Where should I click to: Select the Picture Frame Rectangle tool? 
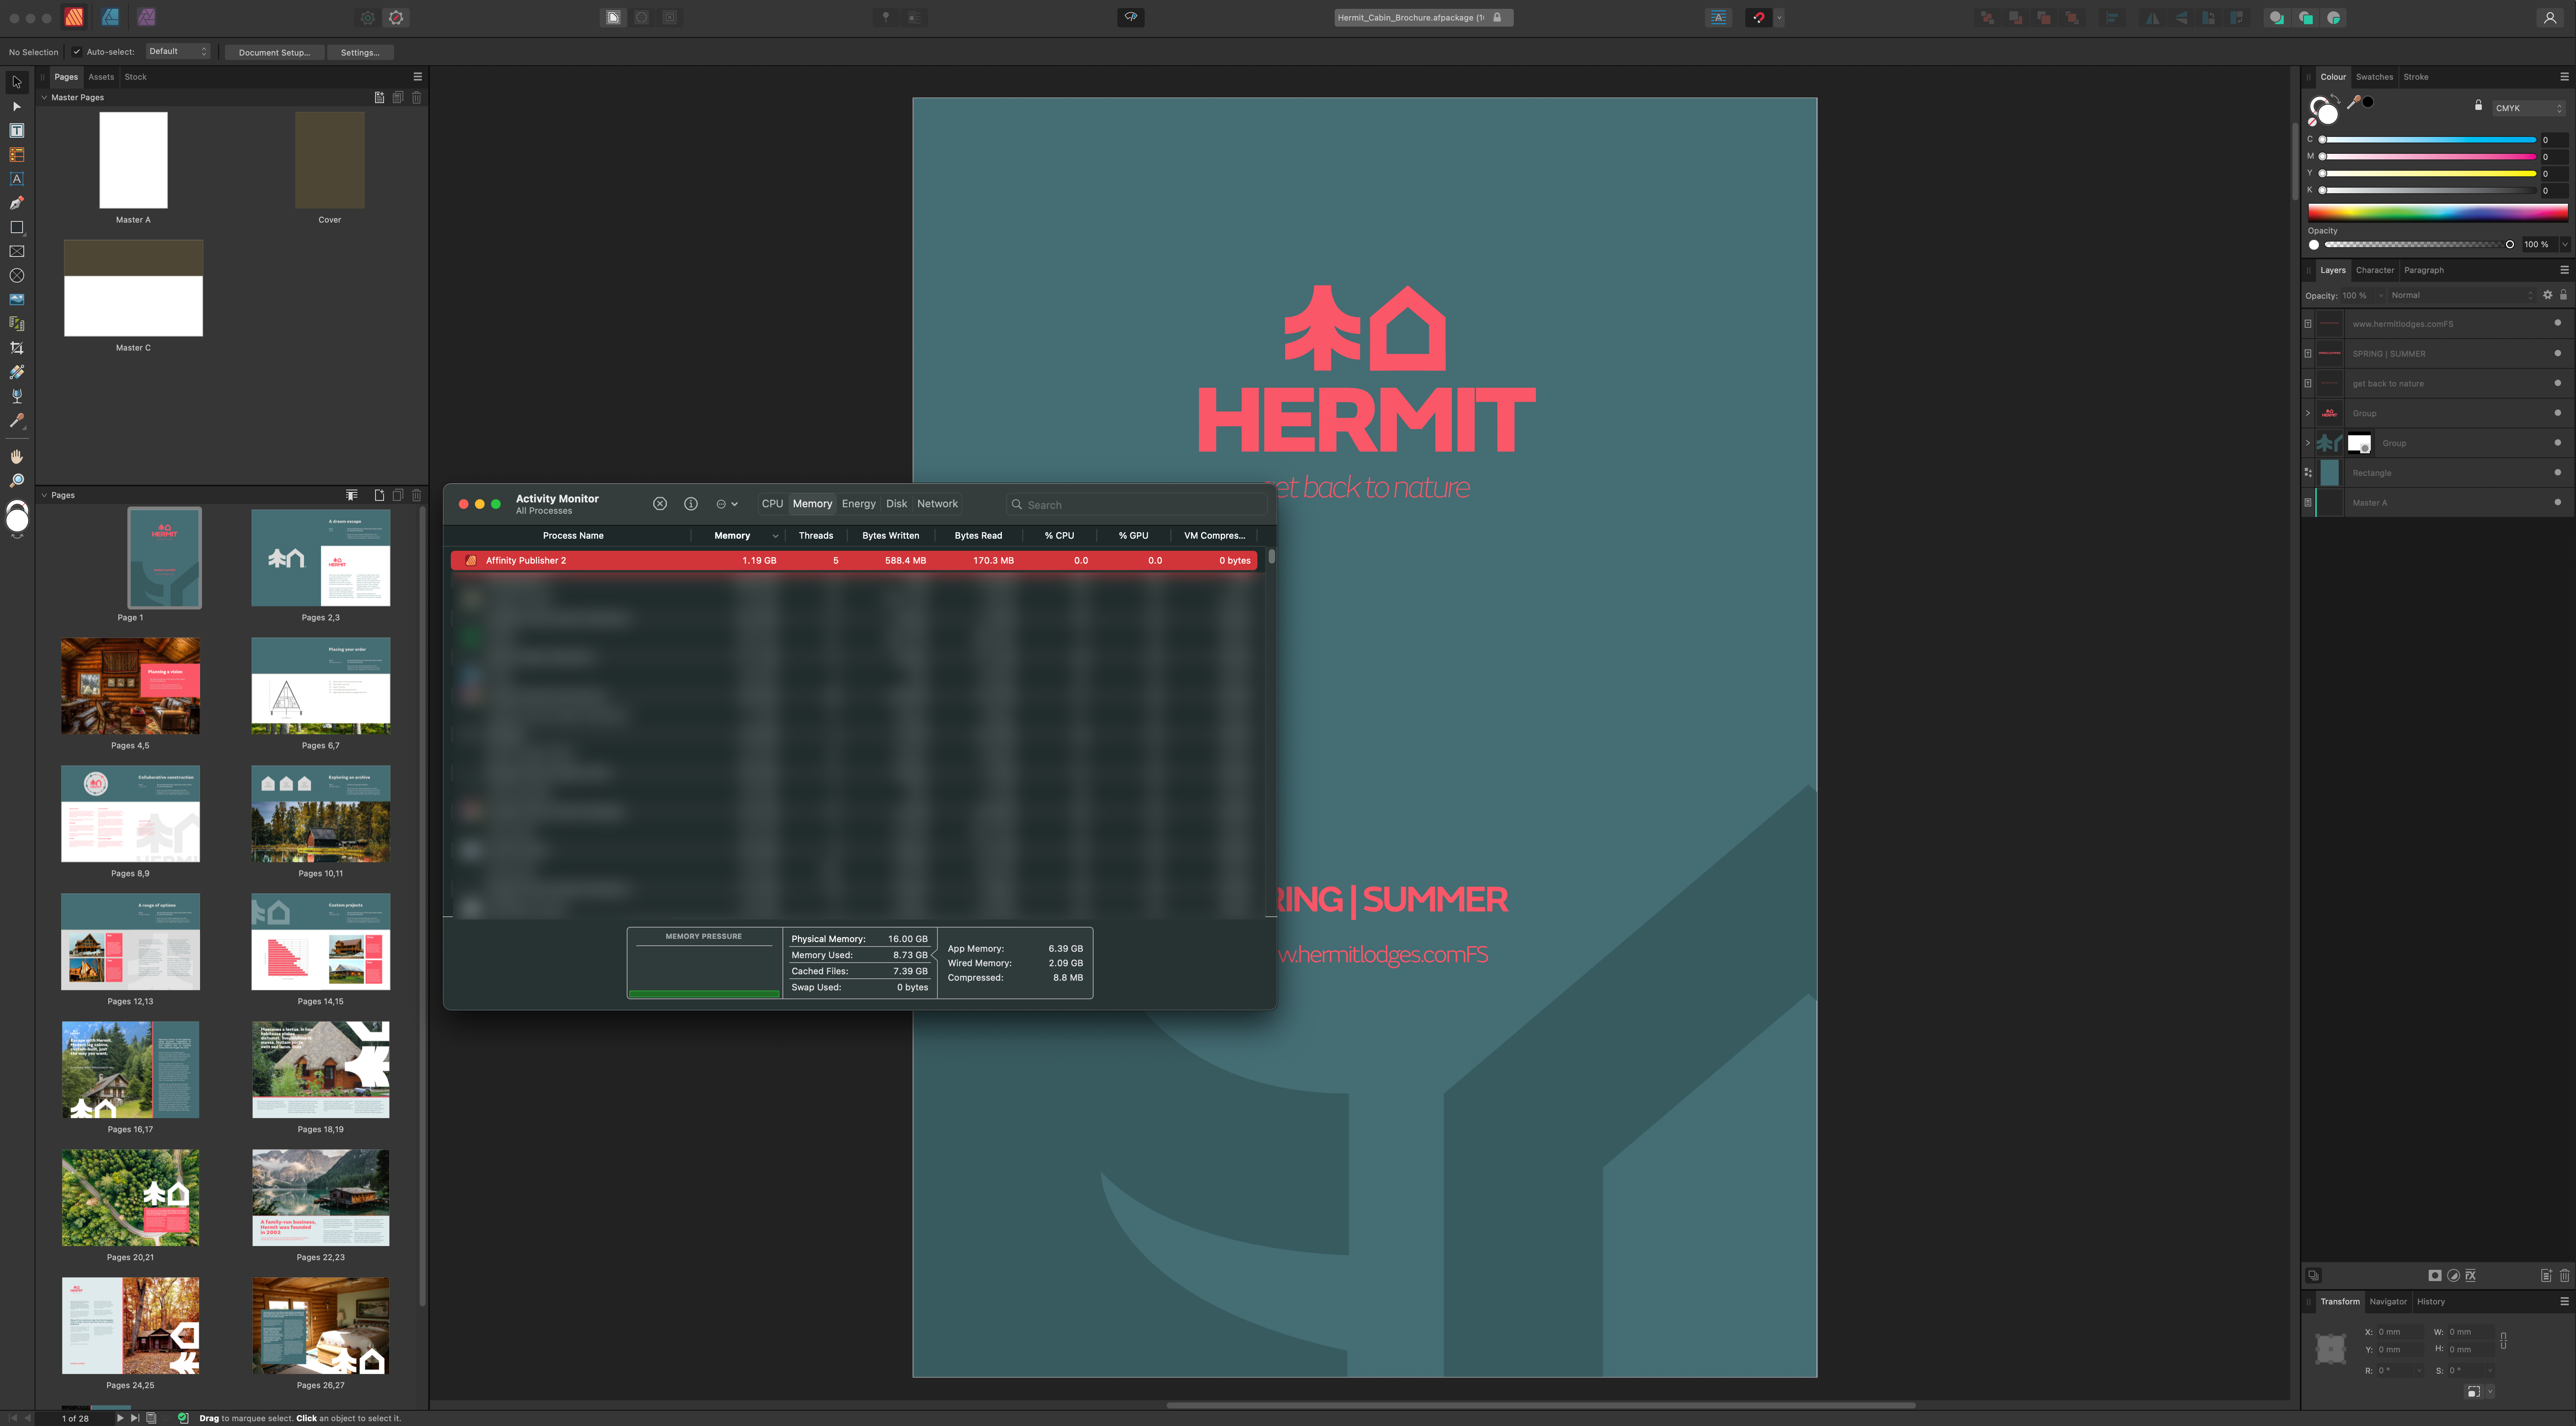point(16,251)
